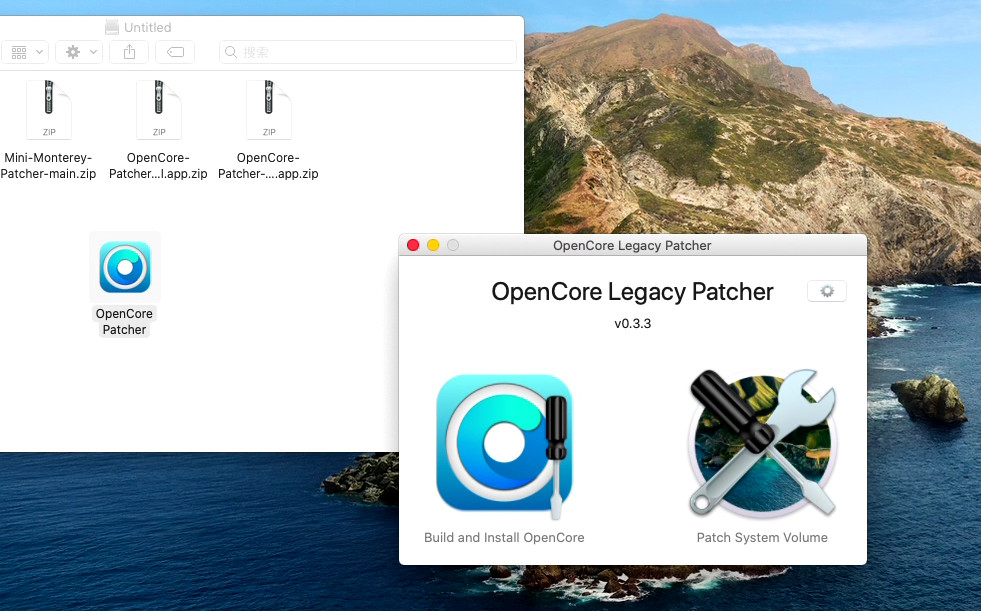The height and width of the screenshot is (611, 981).
Task: Open Finder share button
Action: [x=129, y=52]
